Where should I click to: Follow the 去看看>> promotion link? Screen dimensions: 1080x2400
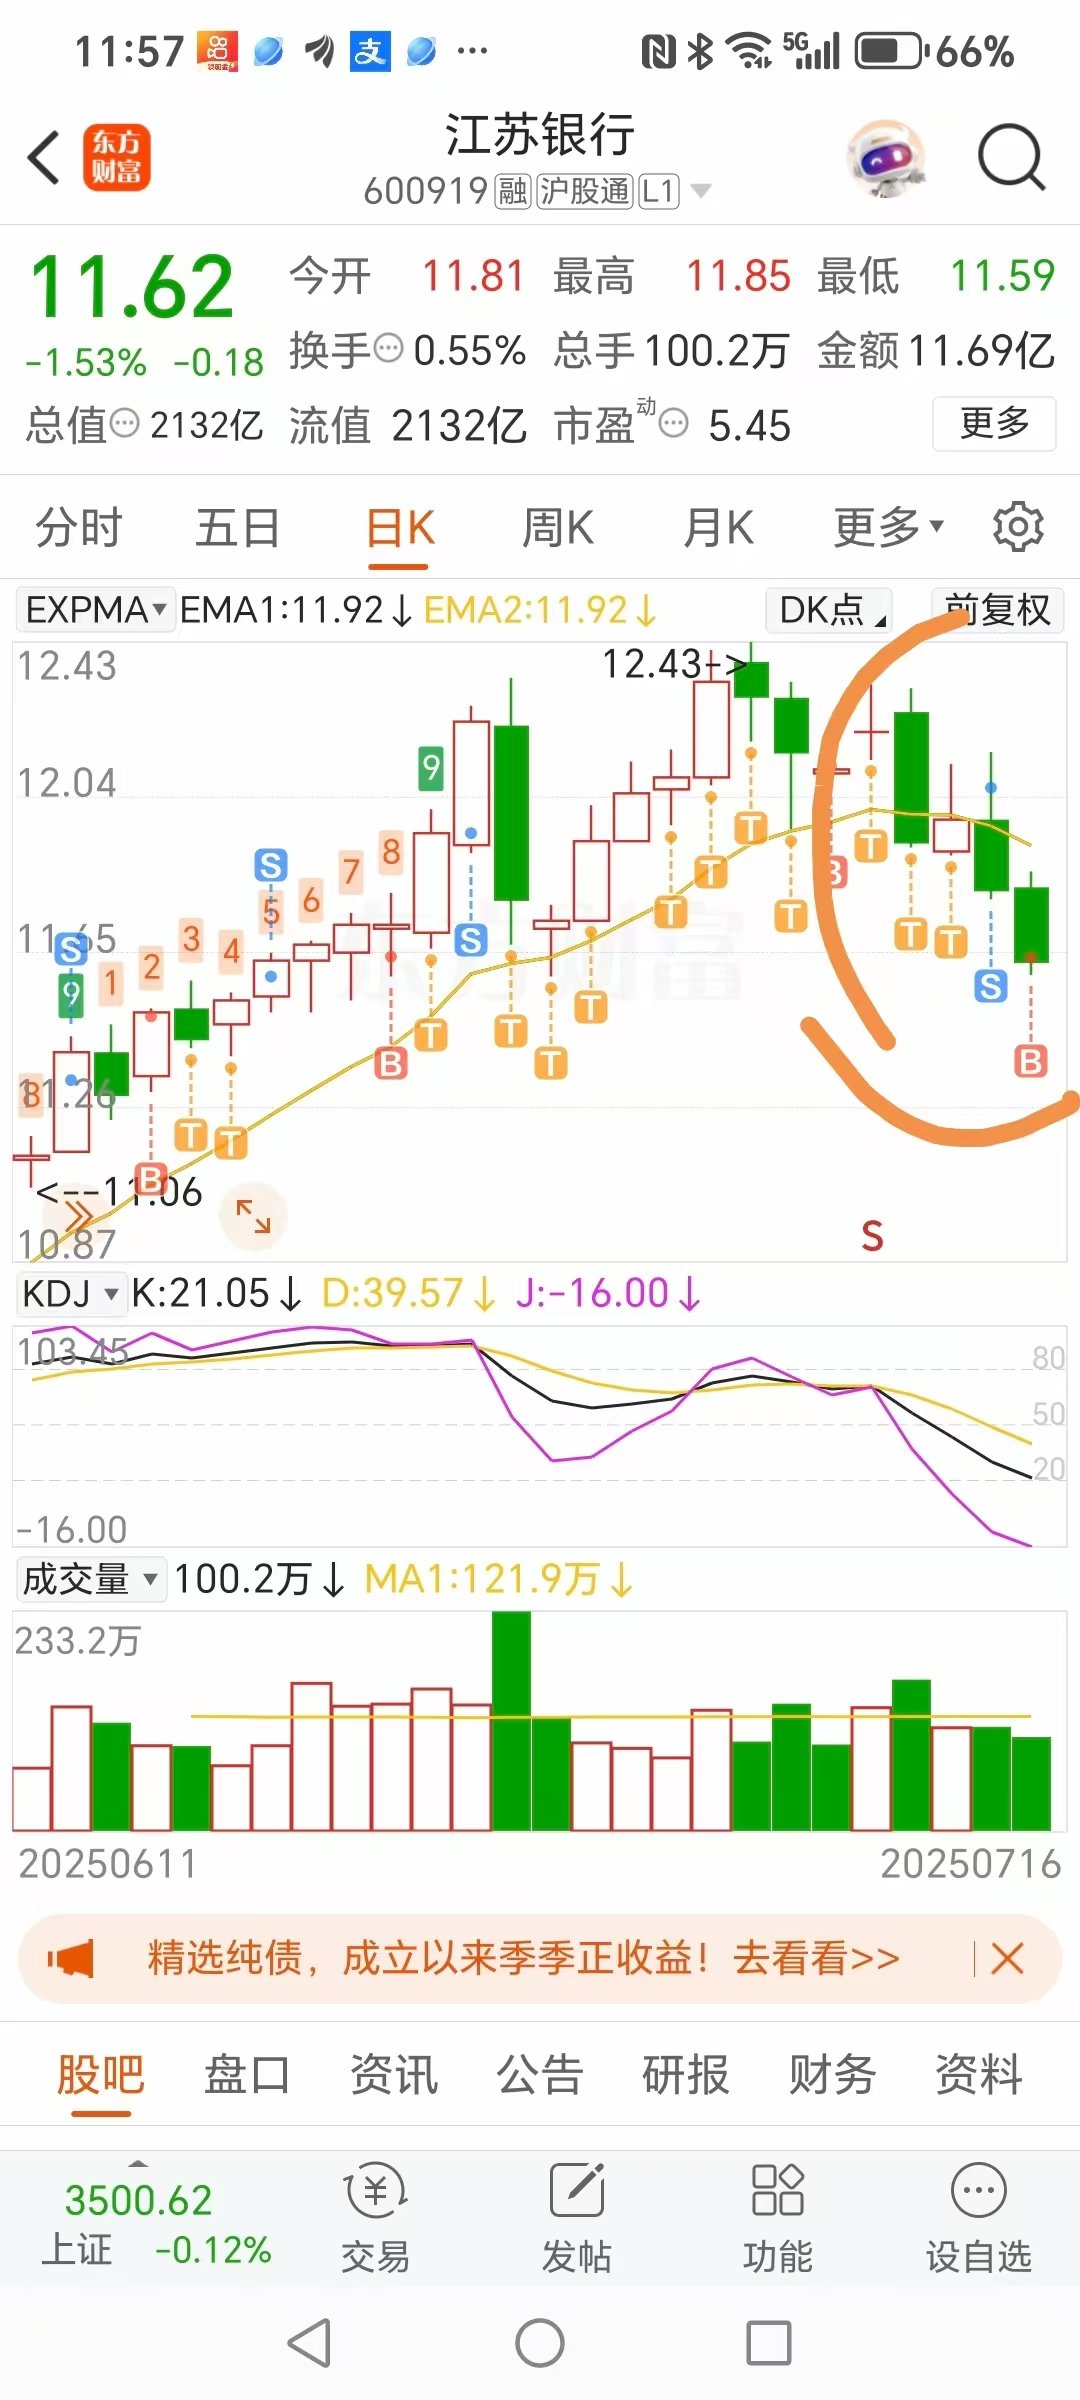coord(816,1958)
